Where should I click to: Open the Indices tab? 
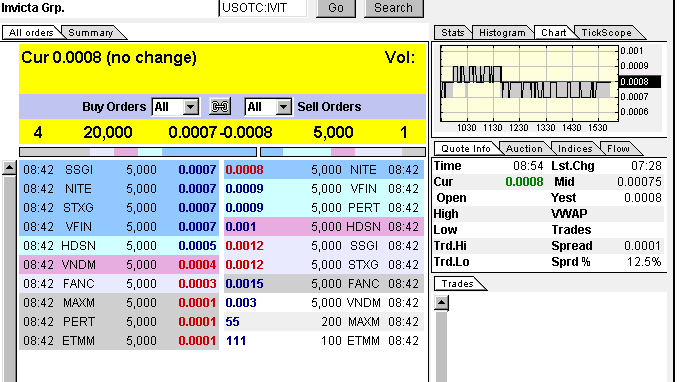(575, 149)
